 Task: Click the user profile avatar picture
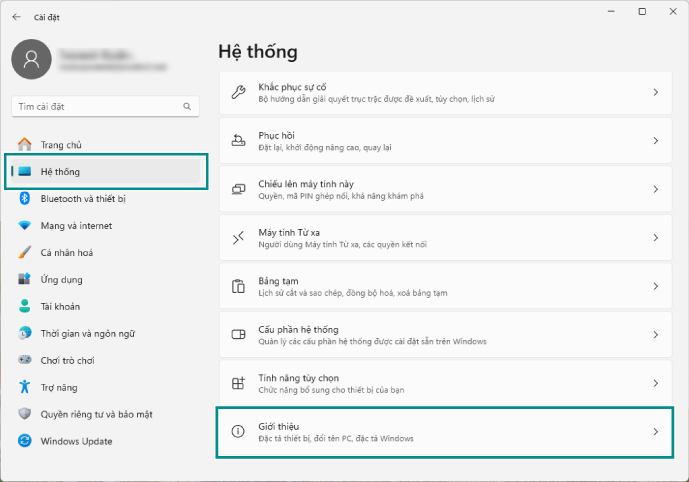[x=31, y=60]
